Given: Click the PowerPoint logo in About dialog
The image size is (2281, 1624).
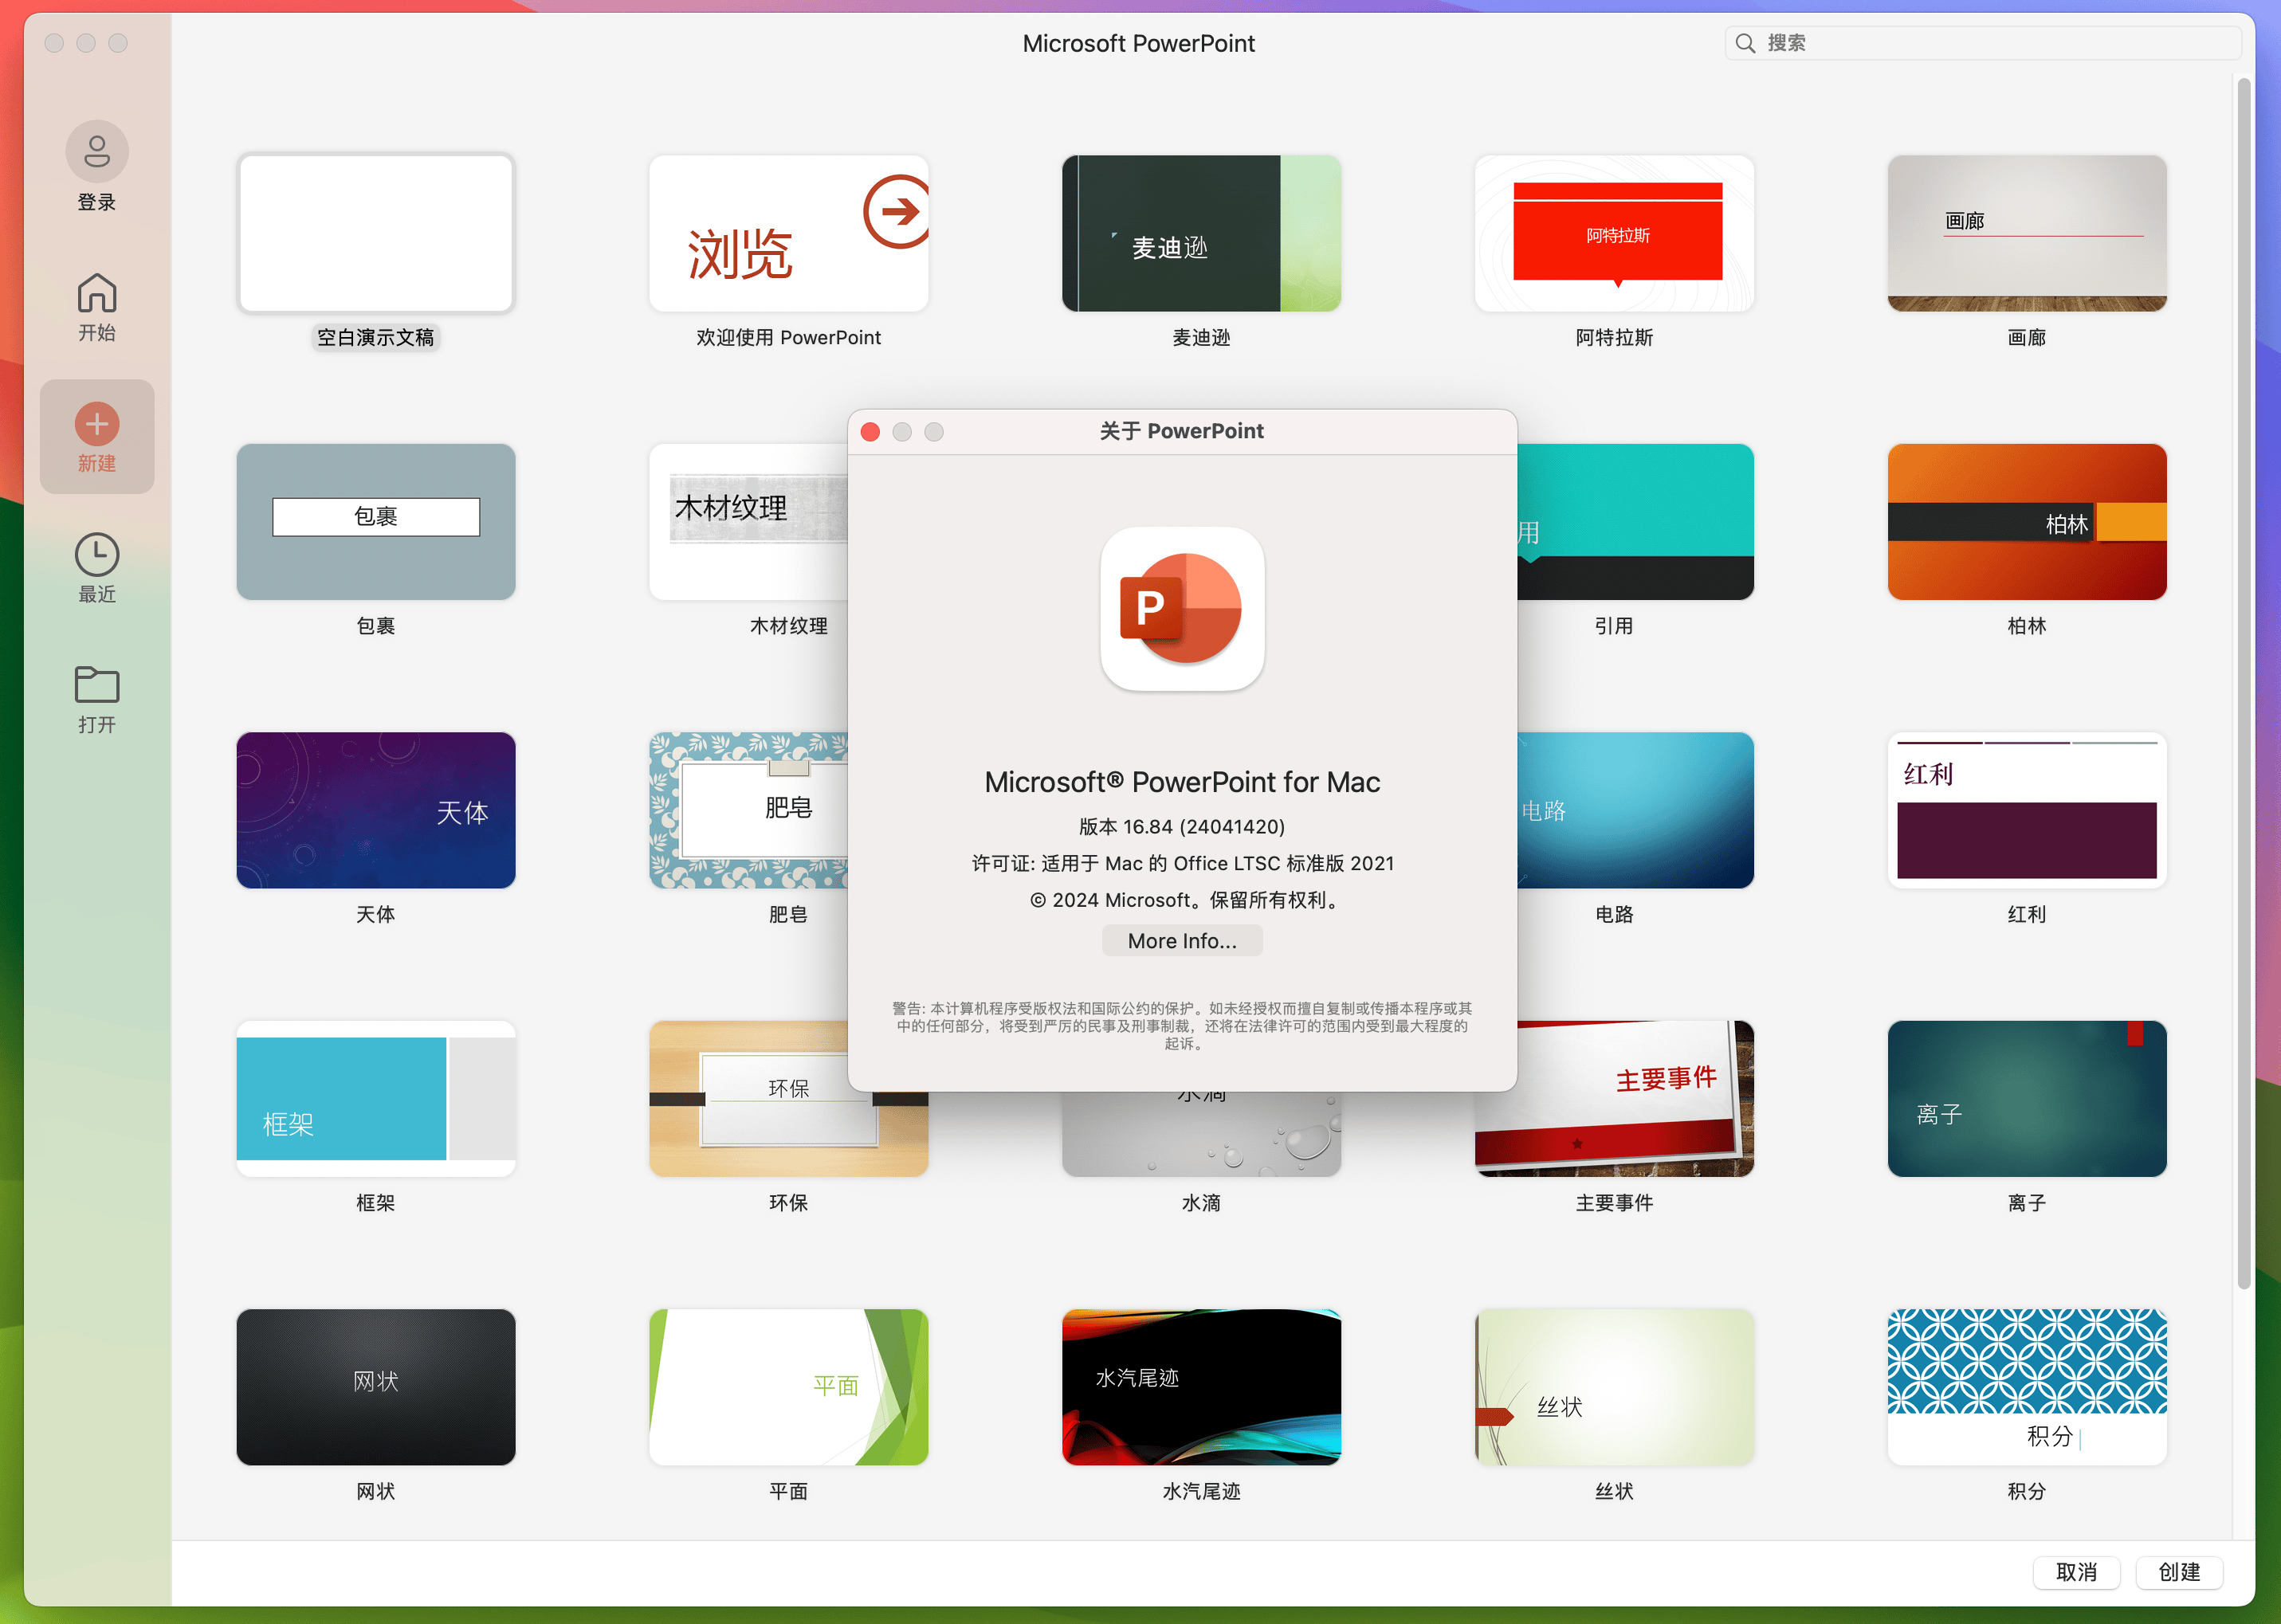Looking at the screenshot, I should [x=1182, y=609].
